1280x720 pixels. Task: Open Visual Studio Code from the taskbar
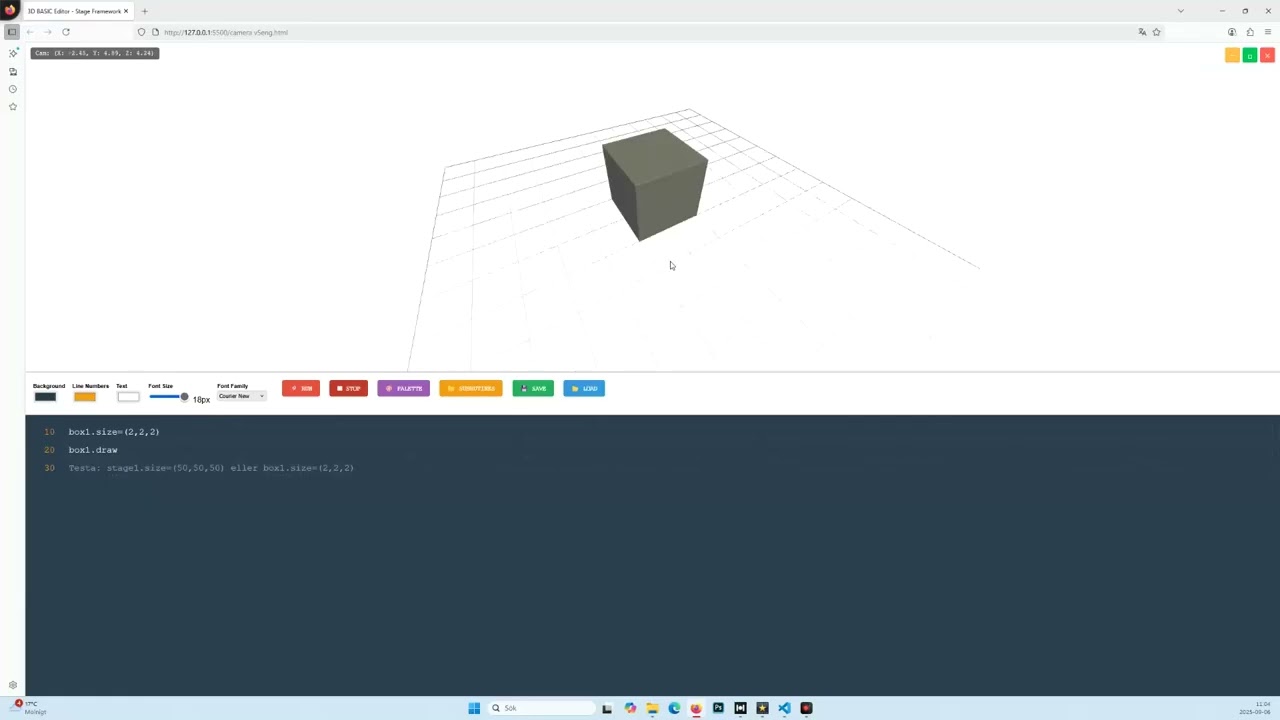(x=784, y=708)
